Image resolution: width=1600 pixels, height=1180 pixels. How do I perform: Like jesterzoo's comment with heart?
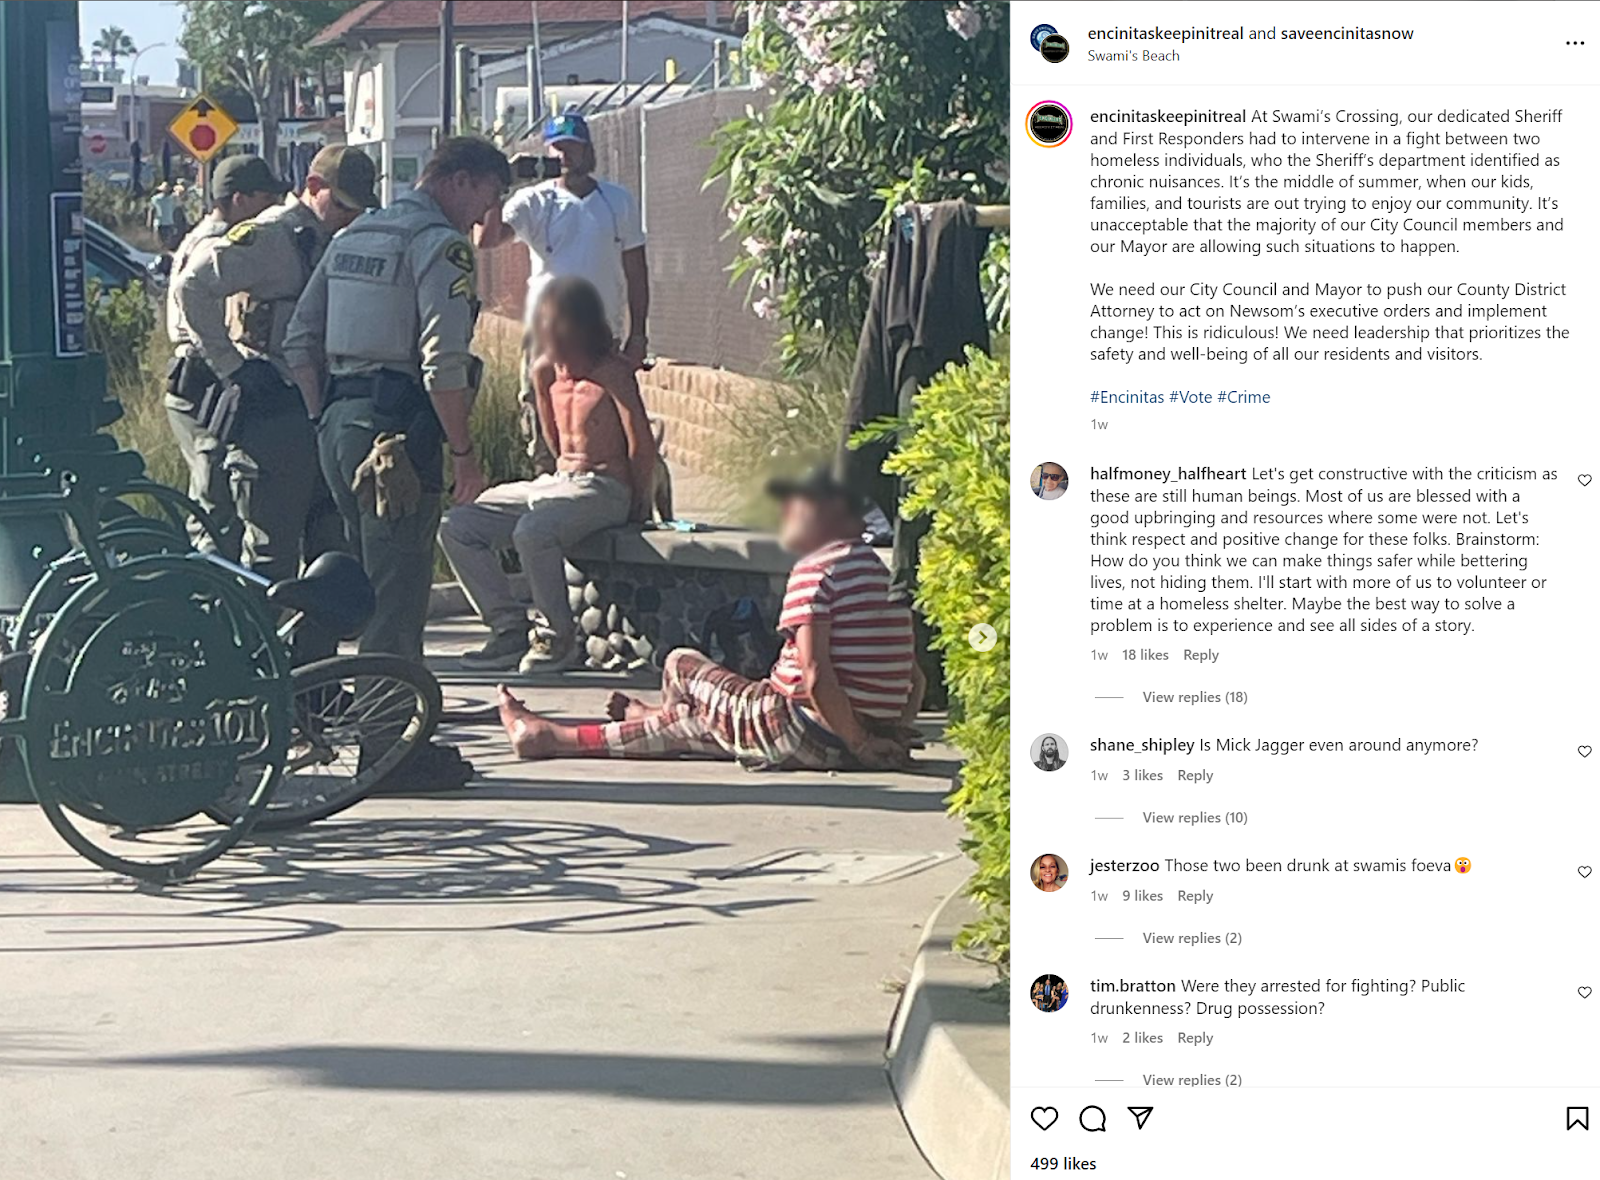pos(1584,872)
